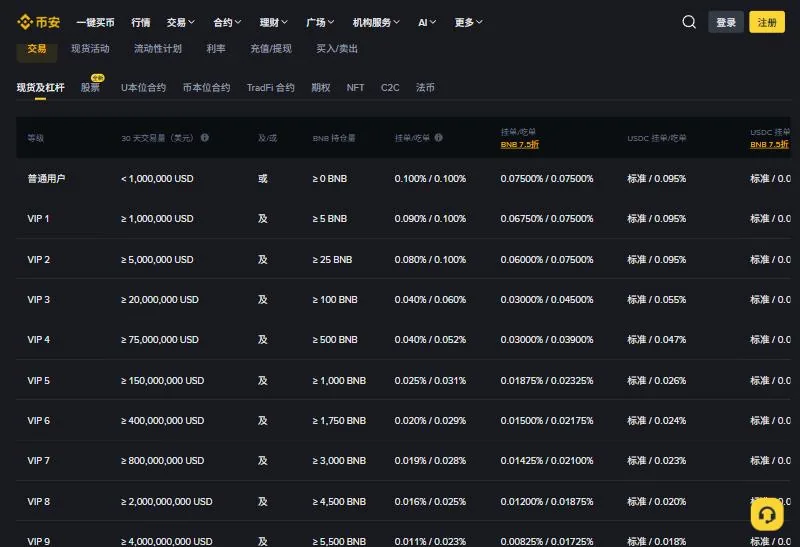Click VIP 5 row label
This screenshot has height=547, width=800.
pyautogui.click(x=39, y=381)
